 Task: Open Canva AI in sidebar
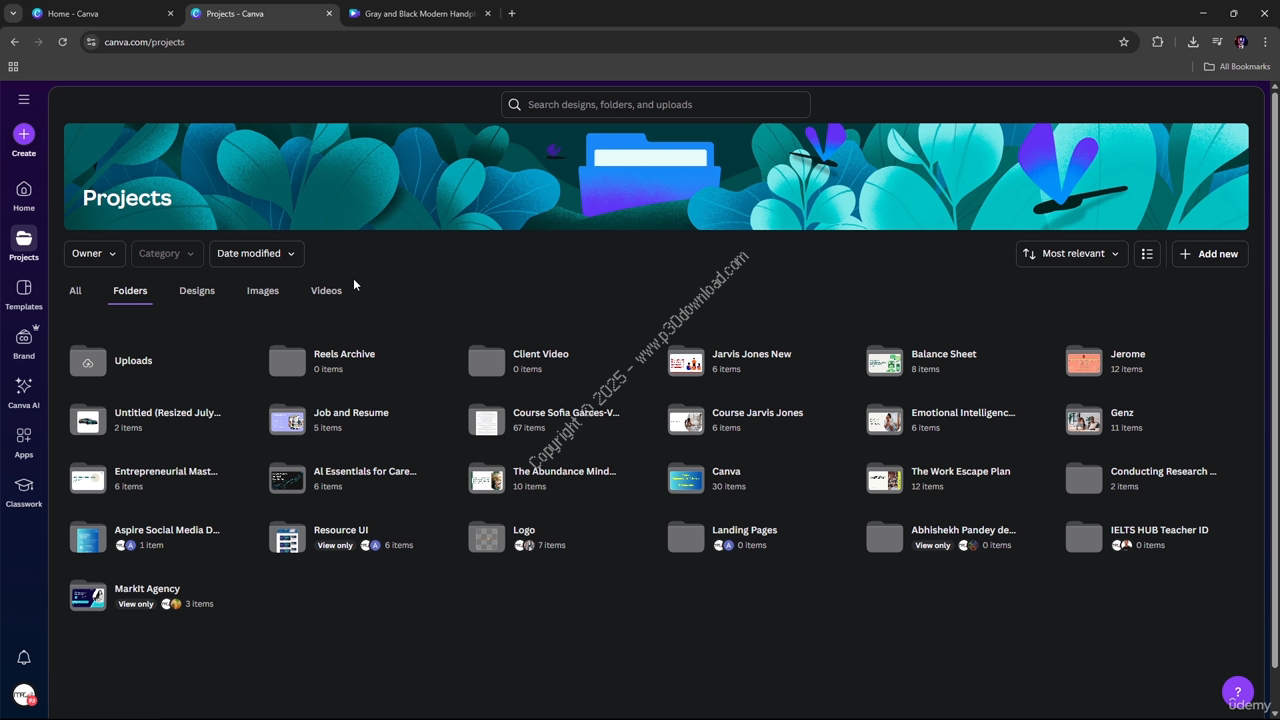point(24,393)
